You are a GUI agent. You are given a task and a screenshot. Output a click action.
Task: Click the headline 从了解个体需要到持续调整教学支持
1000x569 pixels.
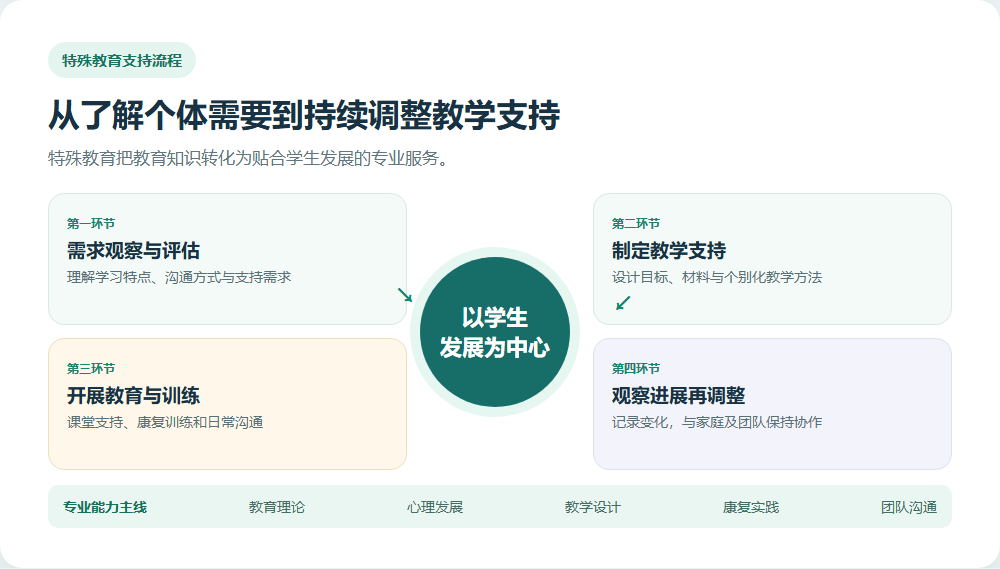[304, 115]
